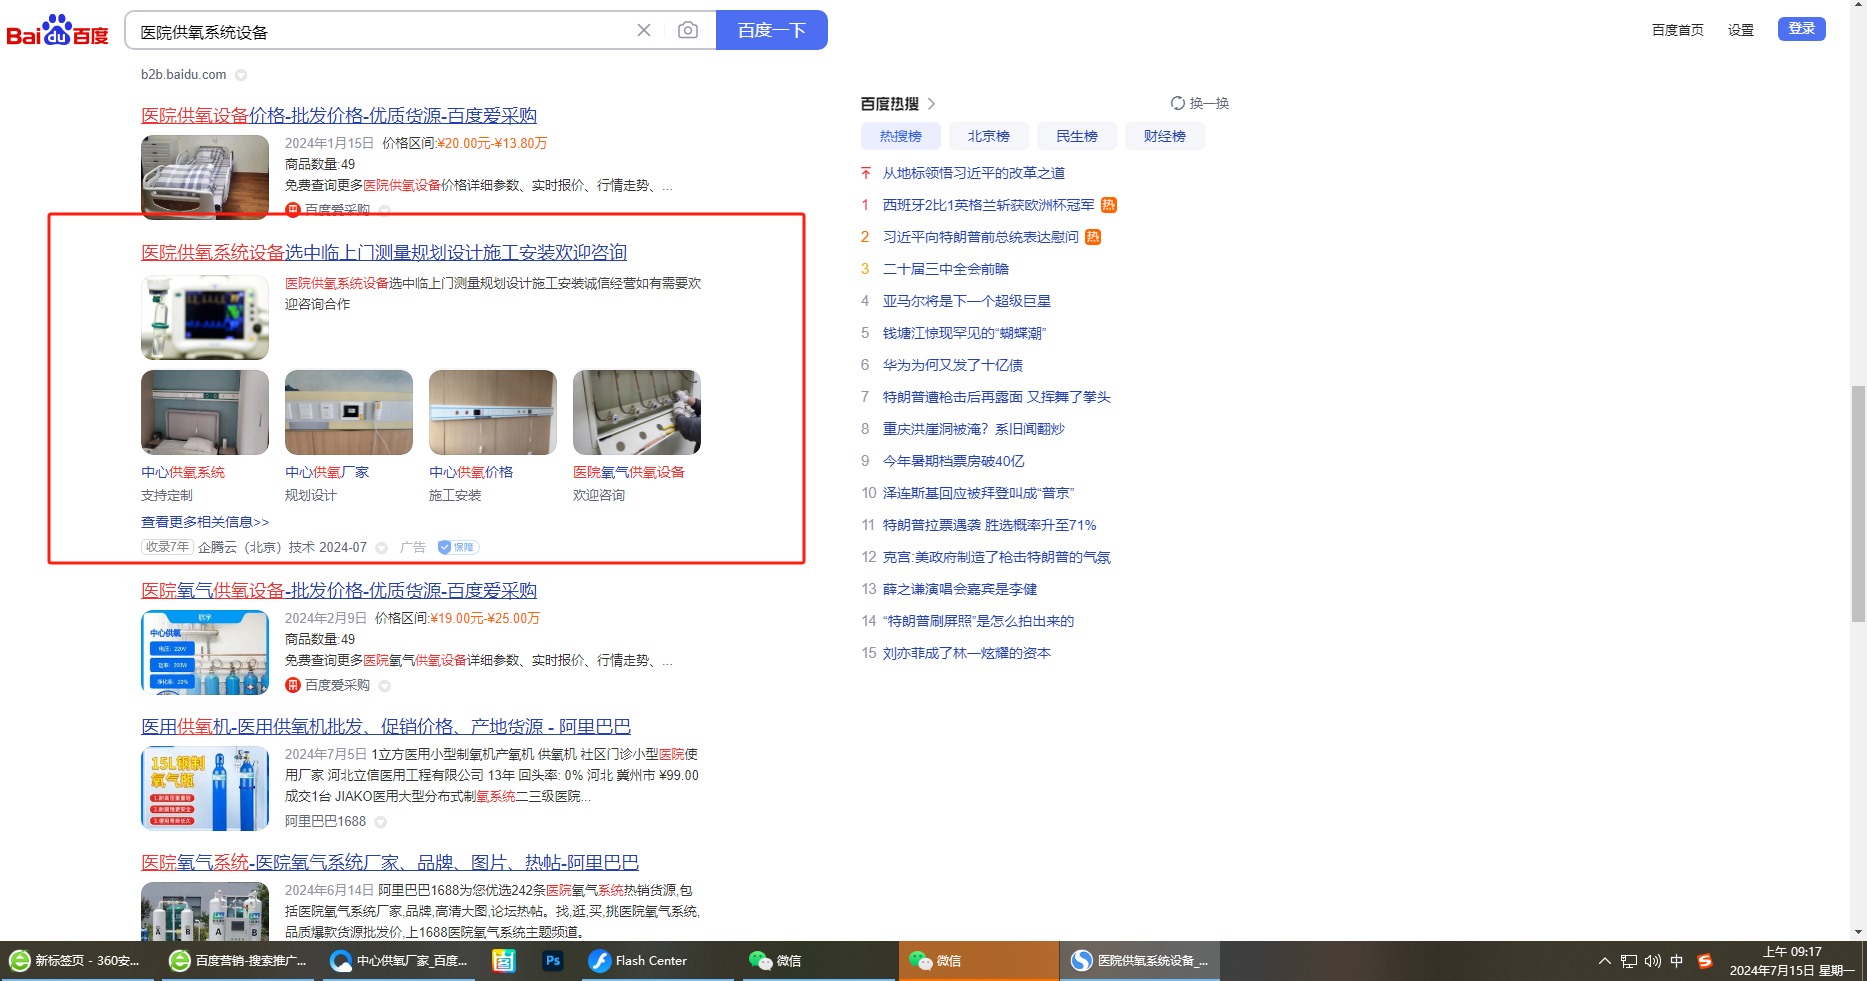
Task: Open result 医院供氧设备价格-批发价格-优质货源-百度爱采购
Action: [339, 116]
